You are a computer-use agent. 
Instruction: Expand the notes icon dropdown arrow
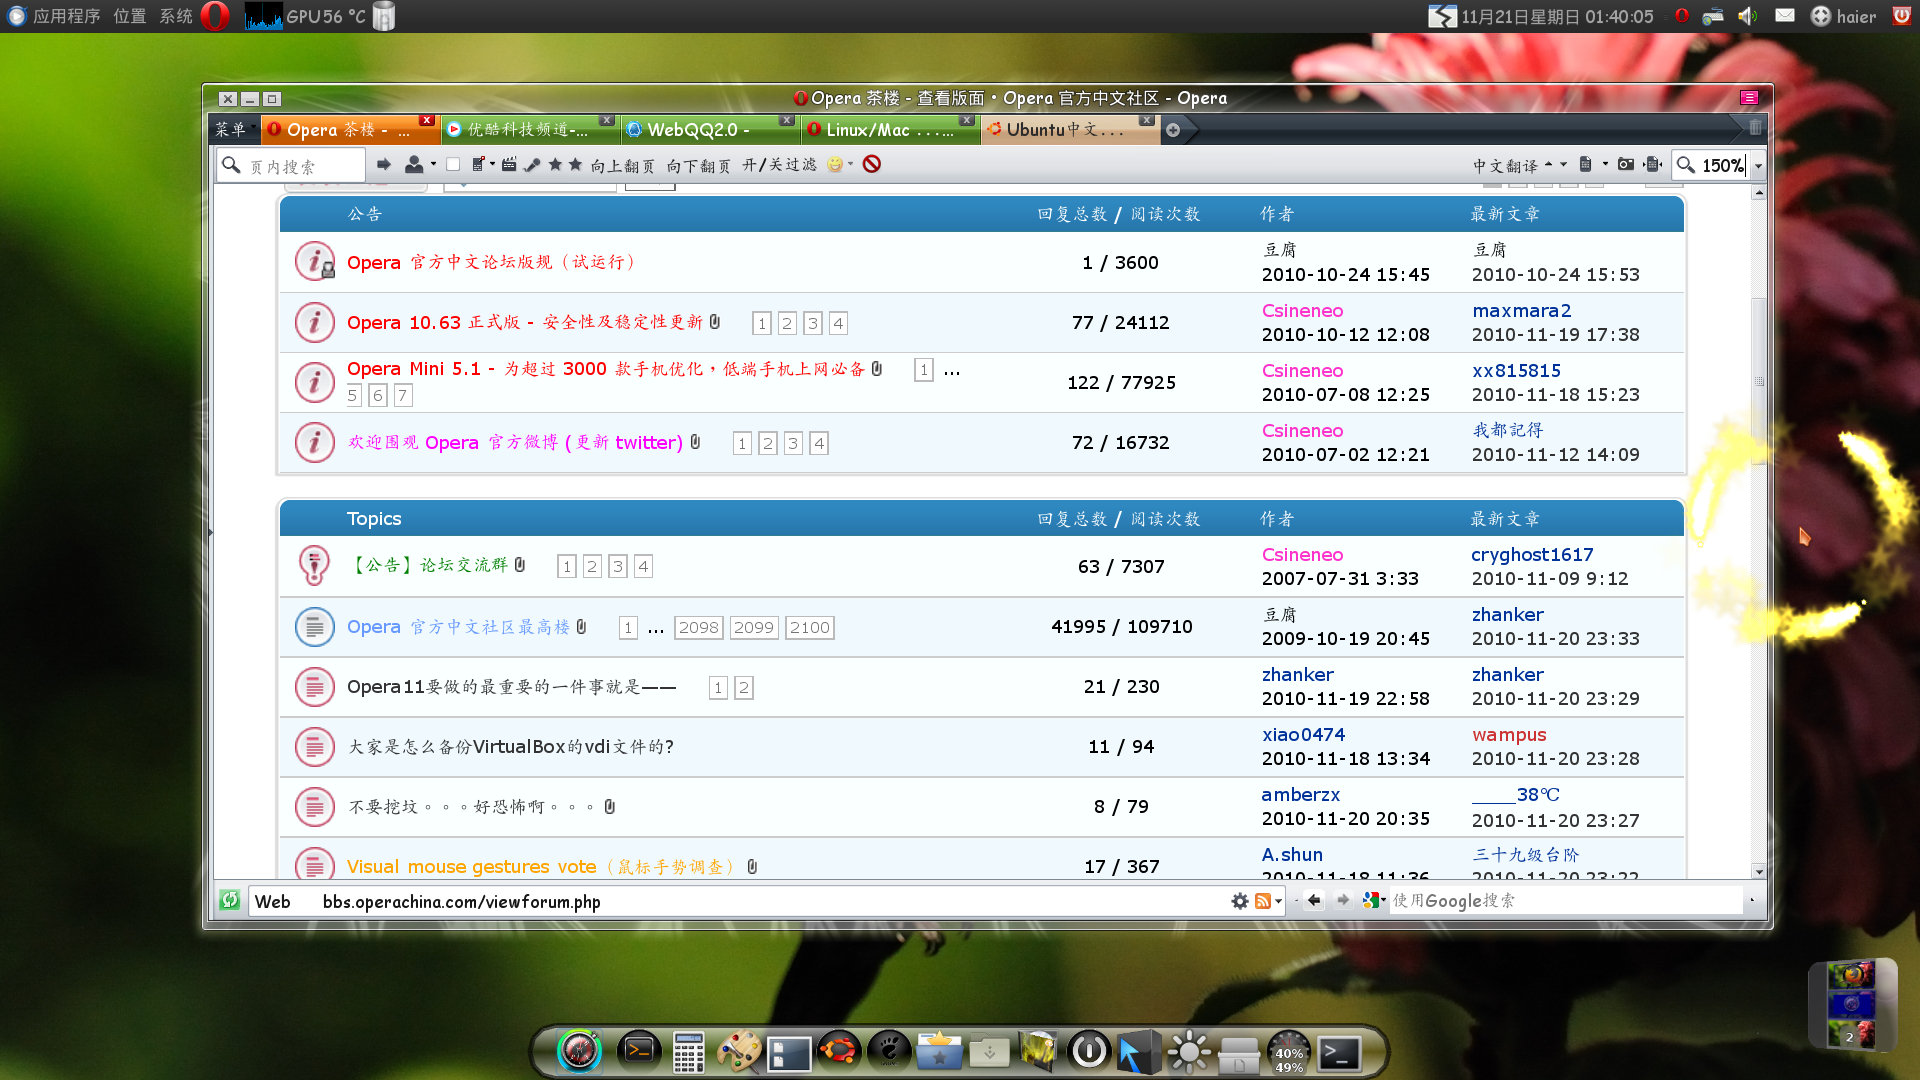(492, 164)
